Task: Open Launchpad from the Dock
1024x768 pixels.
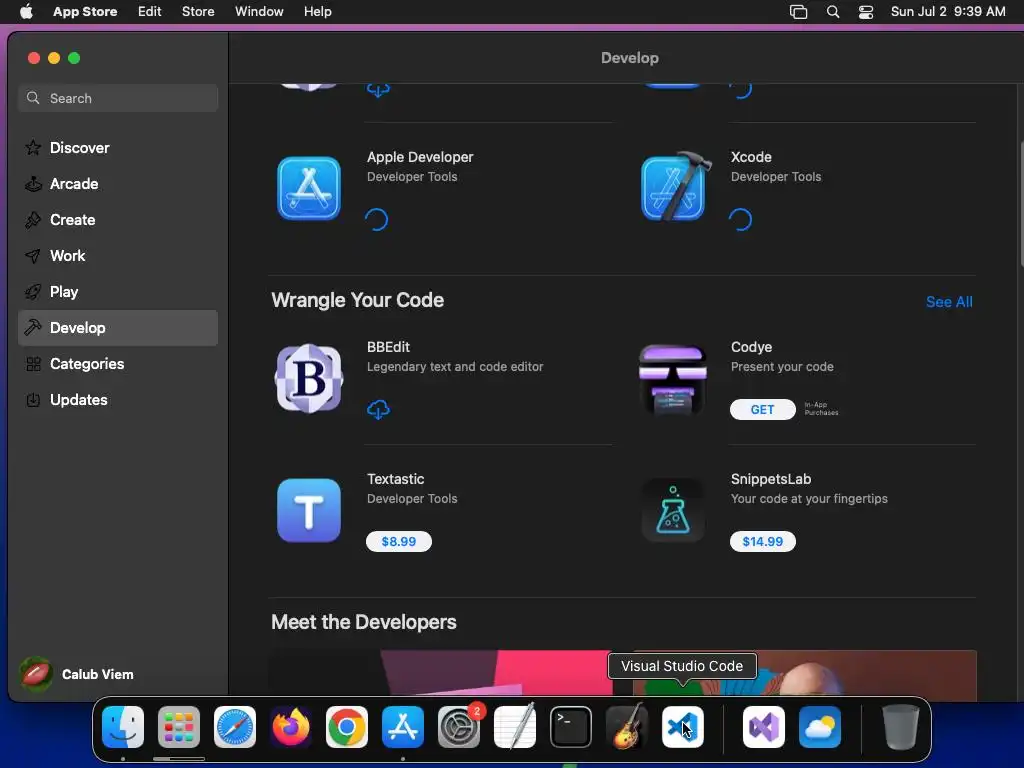Action: coord(179,727)
